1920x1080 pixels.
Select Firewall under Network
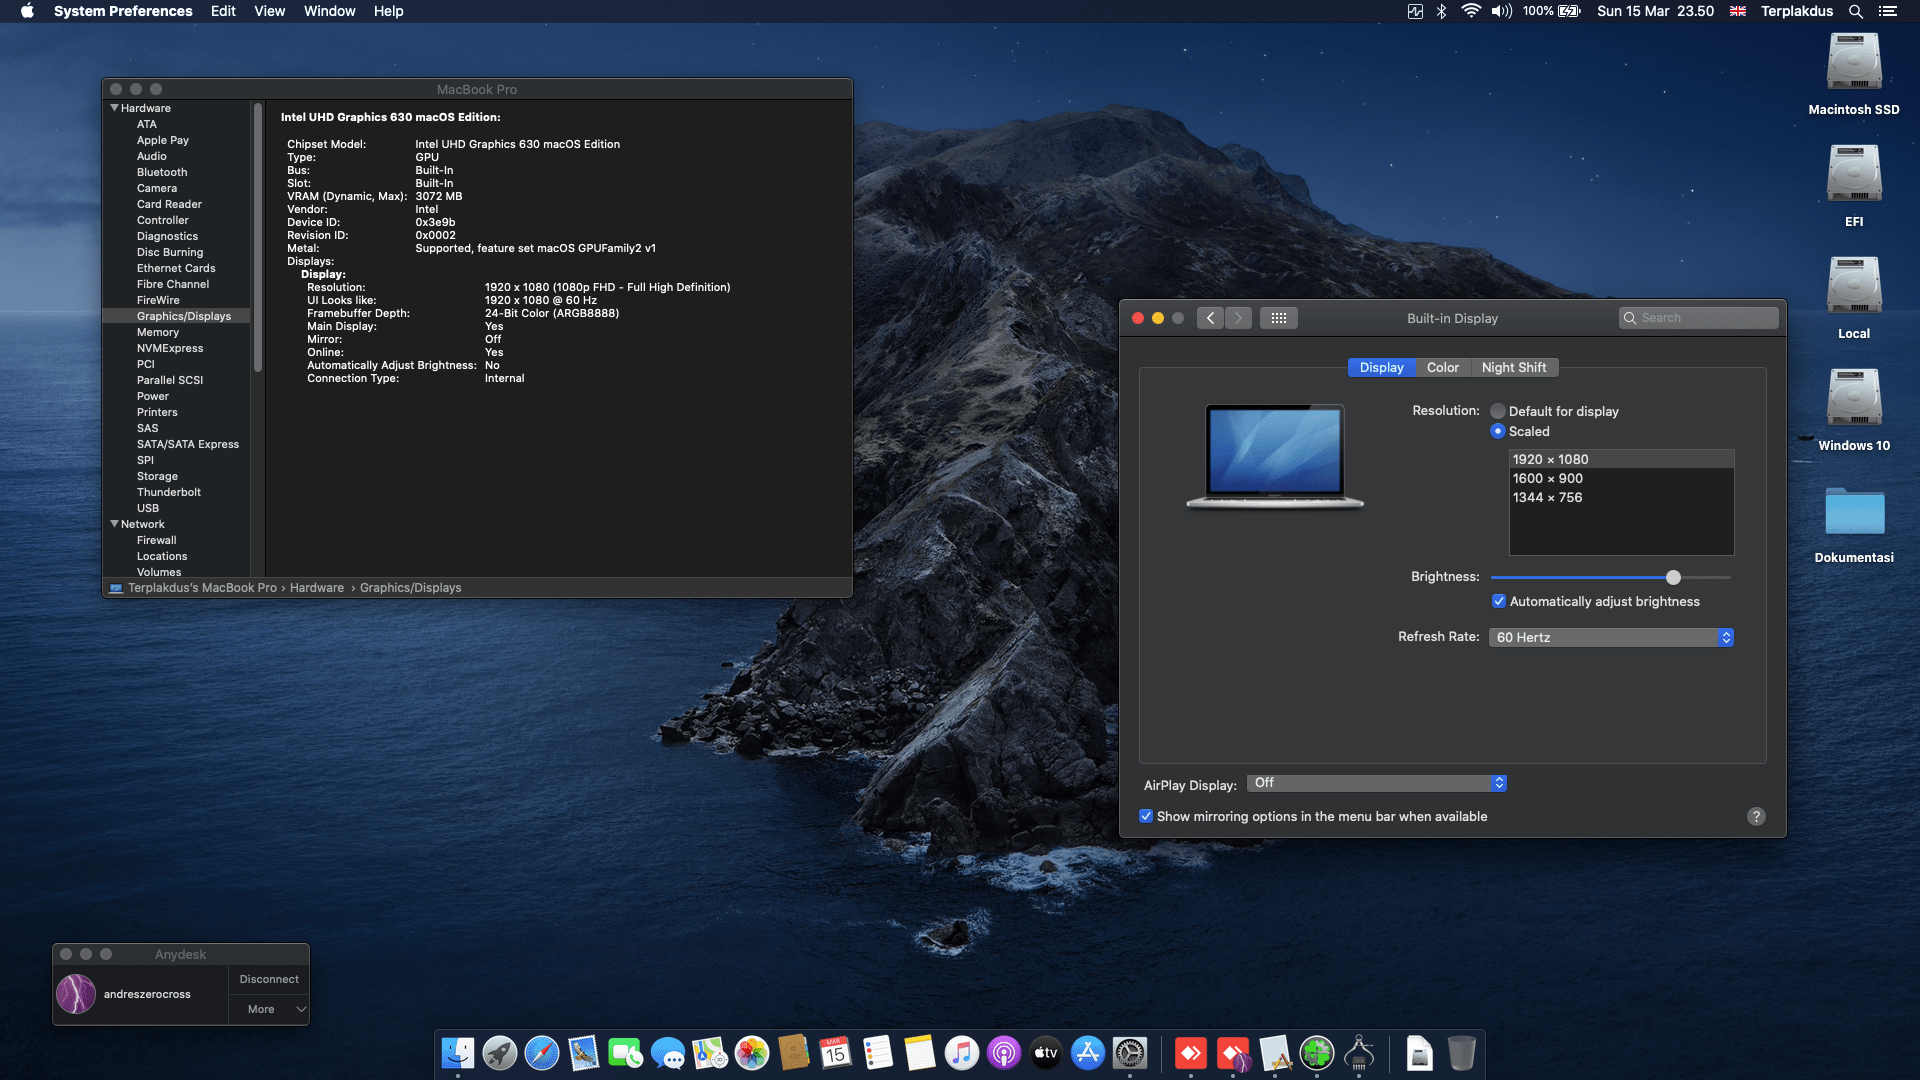[x=157, y=540]
